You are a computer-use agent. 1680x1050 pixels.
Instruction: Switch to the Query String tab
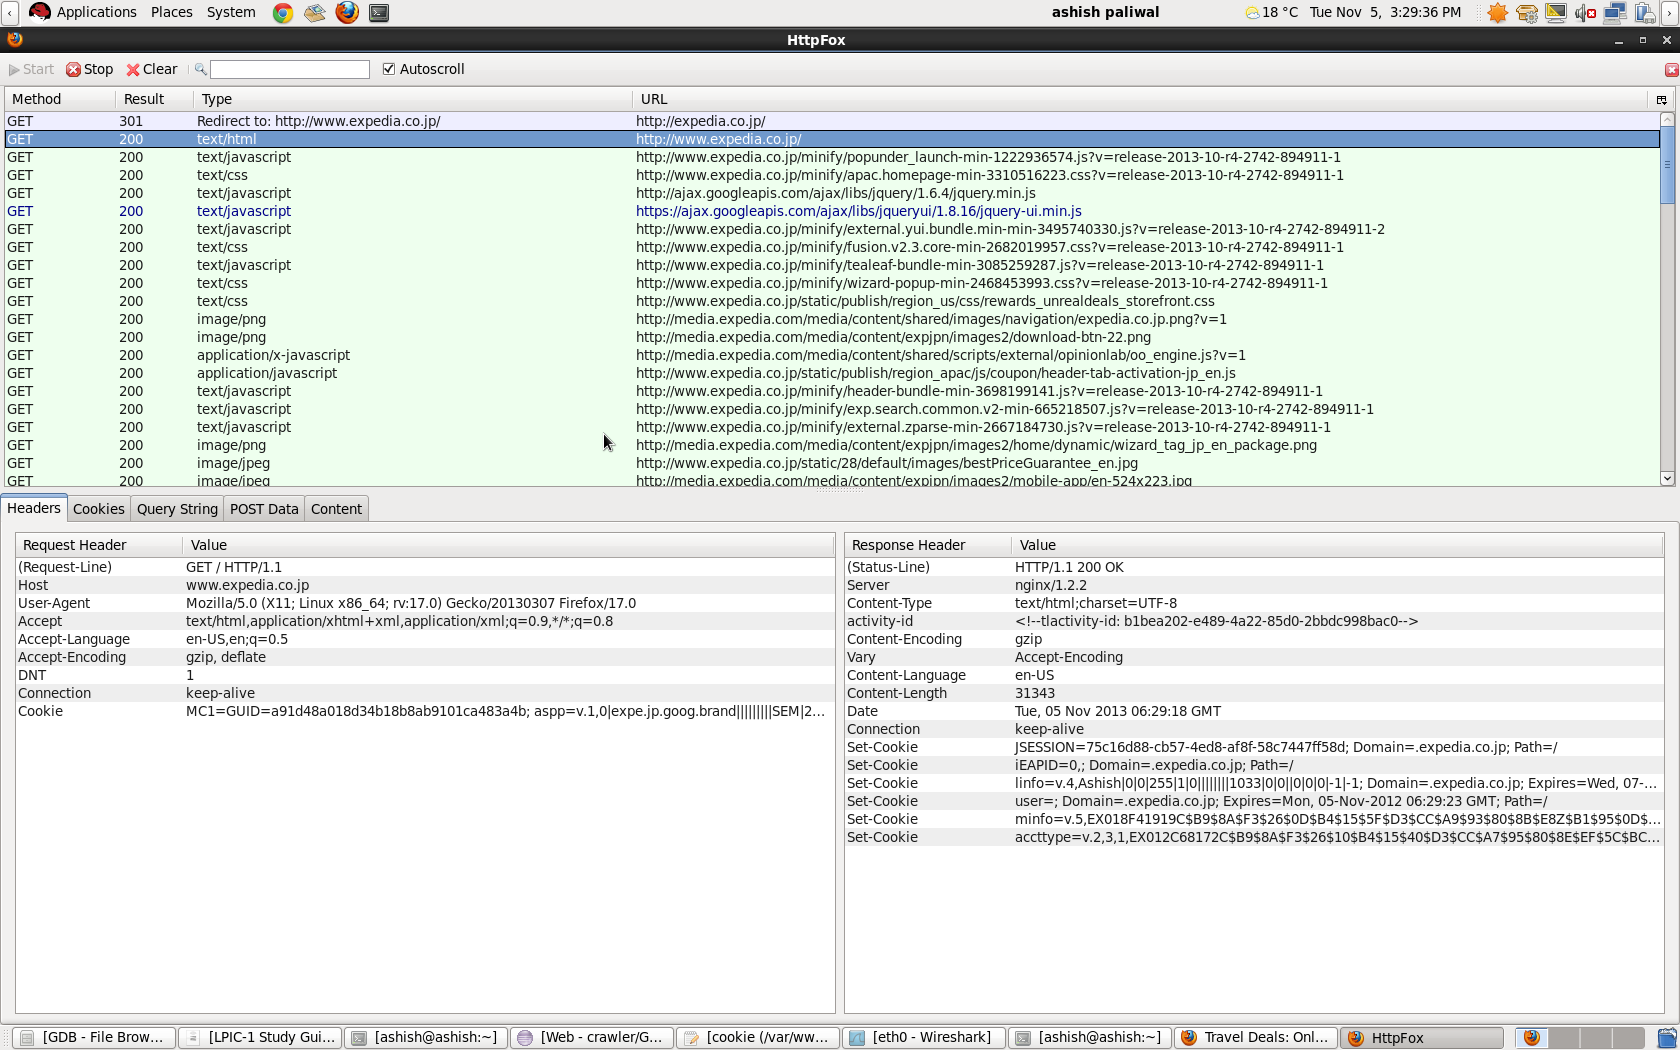177,509
